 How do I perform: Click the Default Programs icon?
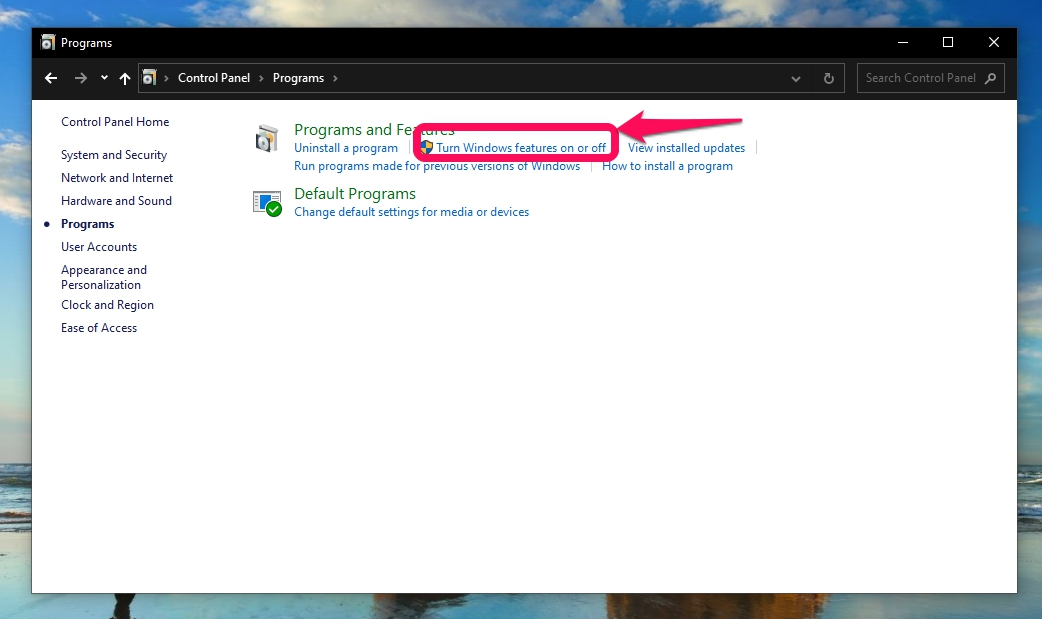pos(267,203)
